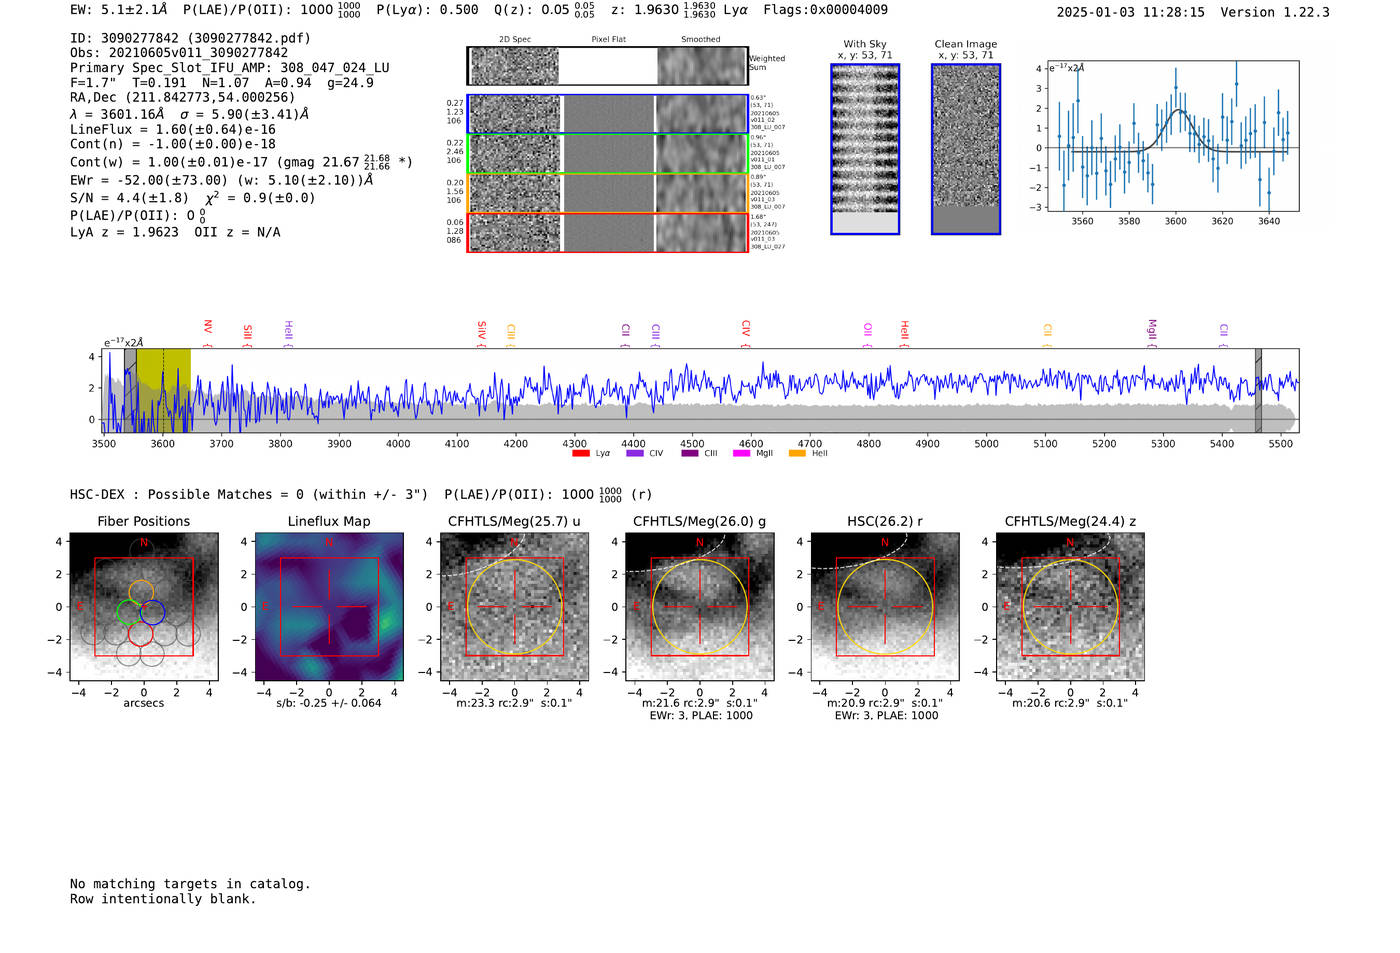
Task: Click the red HeII marker near 4850
Action: [x=904, y=333]
